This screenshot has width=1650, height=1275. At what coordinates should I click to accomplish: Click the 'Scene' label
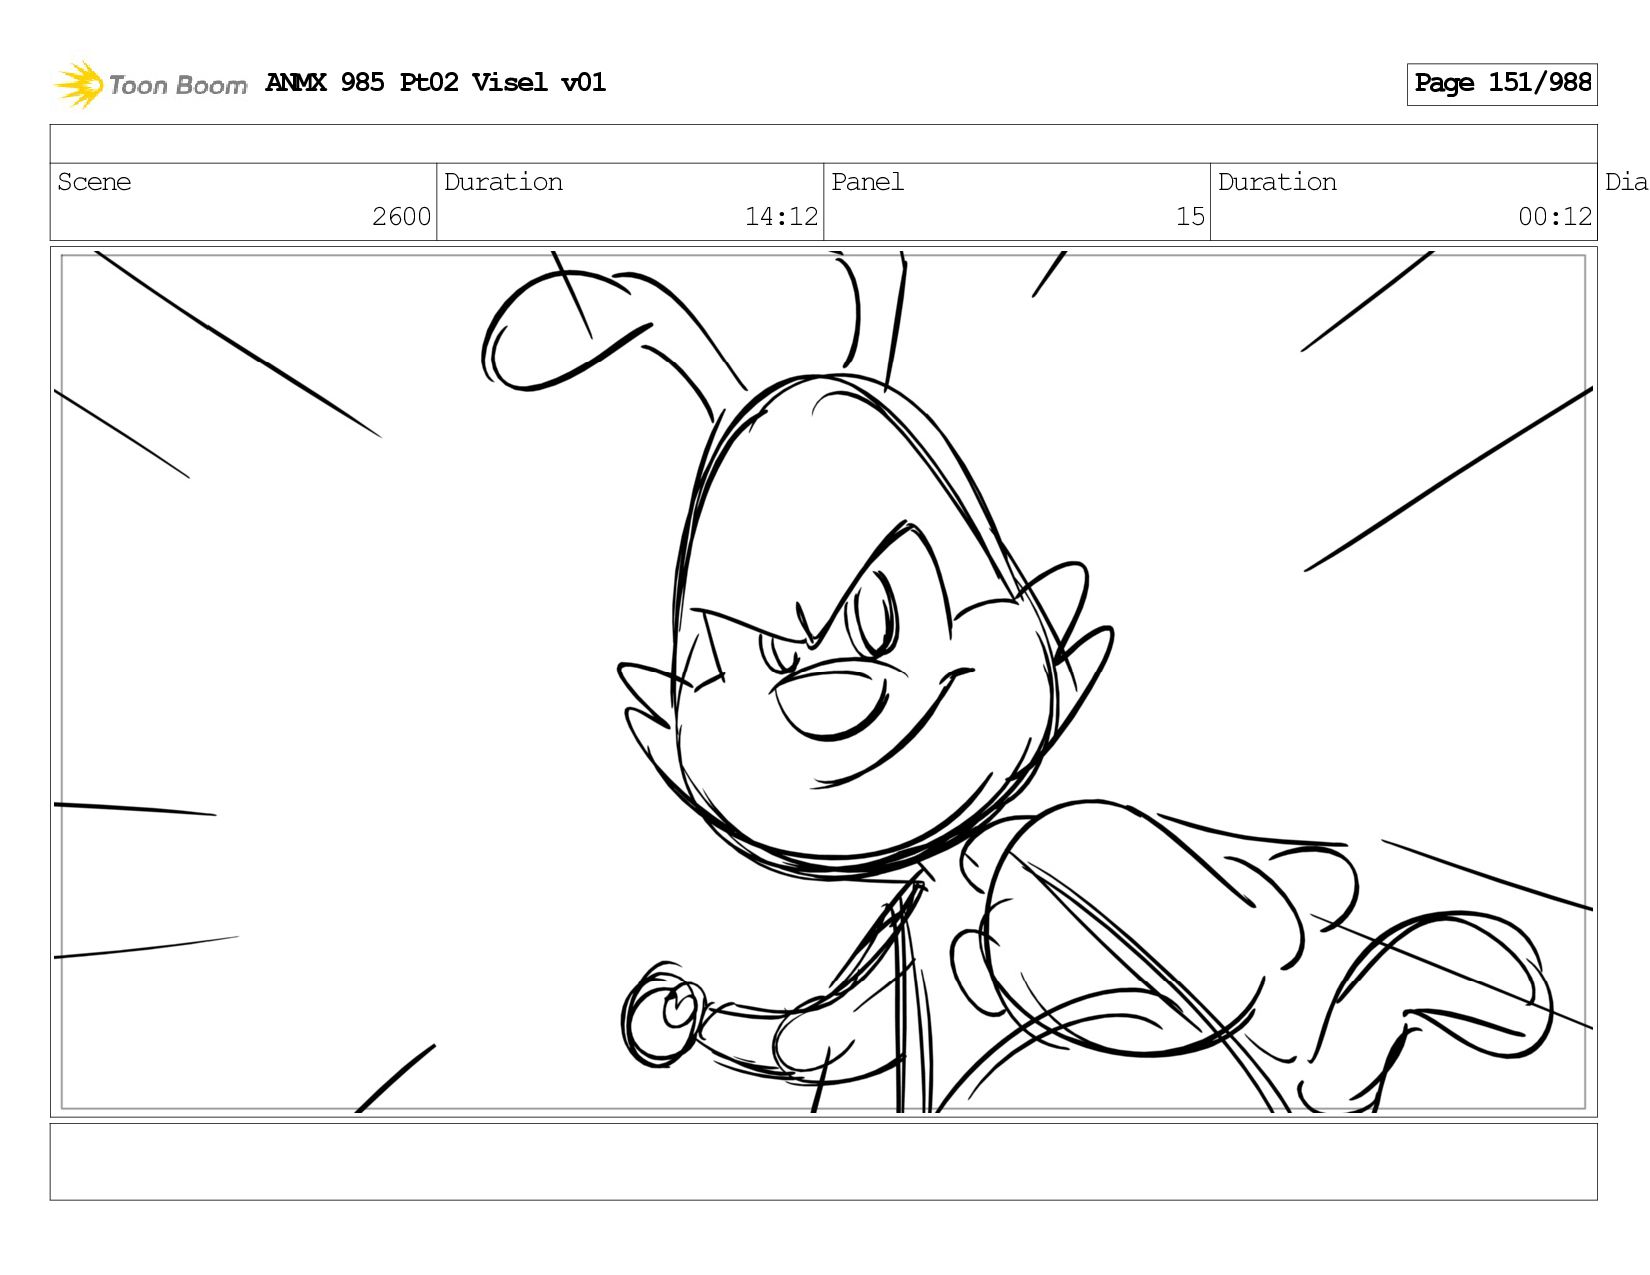click(x=94, y=182)
